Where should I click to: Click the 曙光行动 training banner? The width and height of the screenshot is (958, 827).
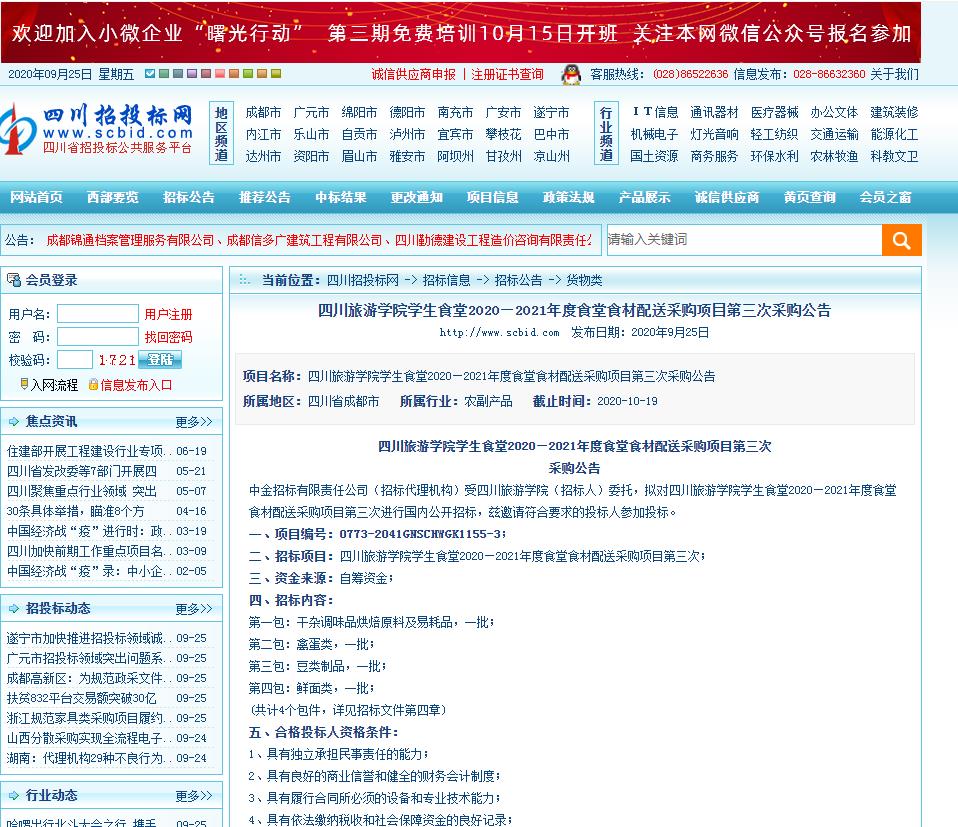pyautogui.click(x=461, y=32)
